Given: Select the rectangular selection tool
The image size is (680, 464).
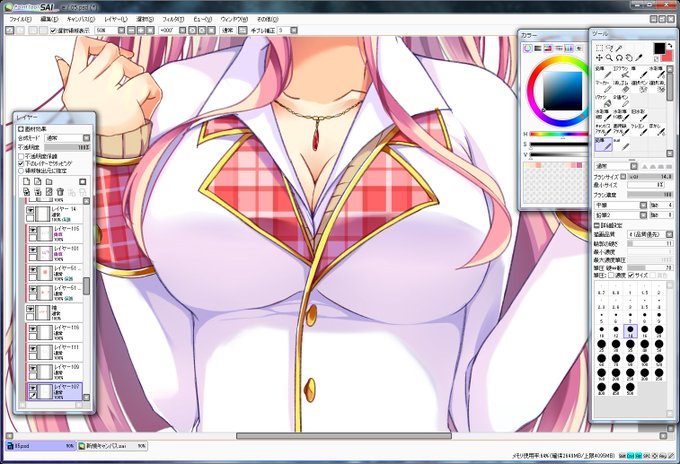Looking at the screenshot, I should (599, 48).
